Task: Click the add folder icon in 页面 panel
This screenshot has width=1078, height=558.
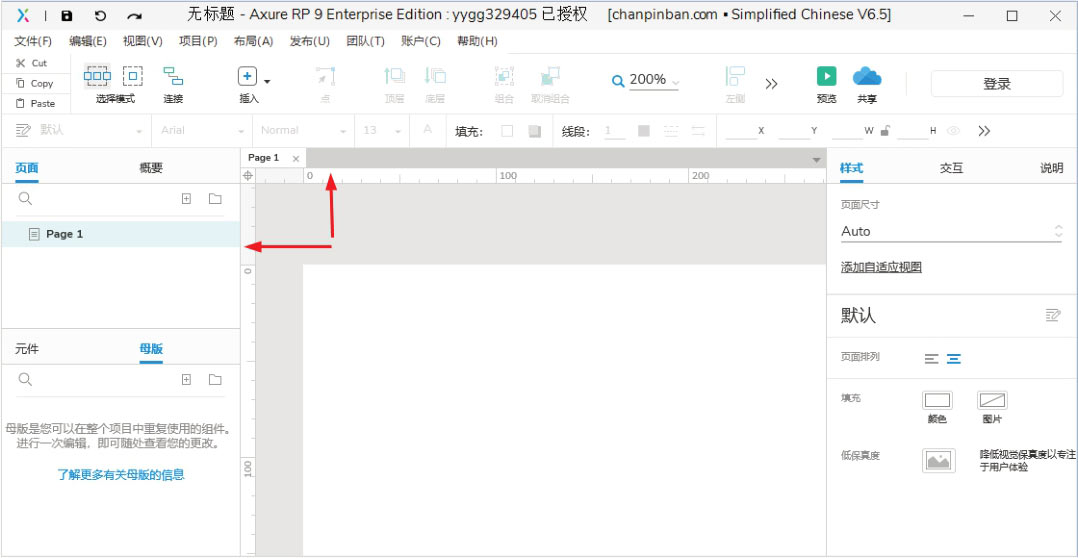Action: click(215, 199)
